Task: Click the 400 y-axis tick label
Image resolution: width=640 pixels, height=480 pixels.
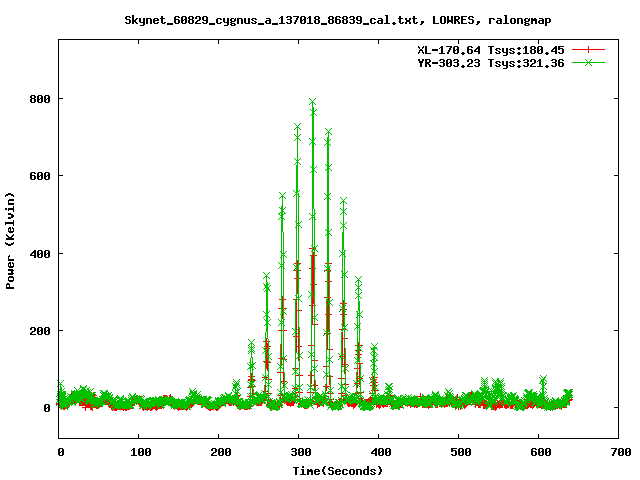Action: [40, 253]
